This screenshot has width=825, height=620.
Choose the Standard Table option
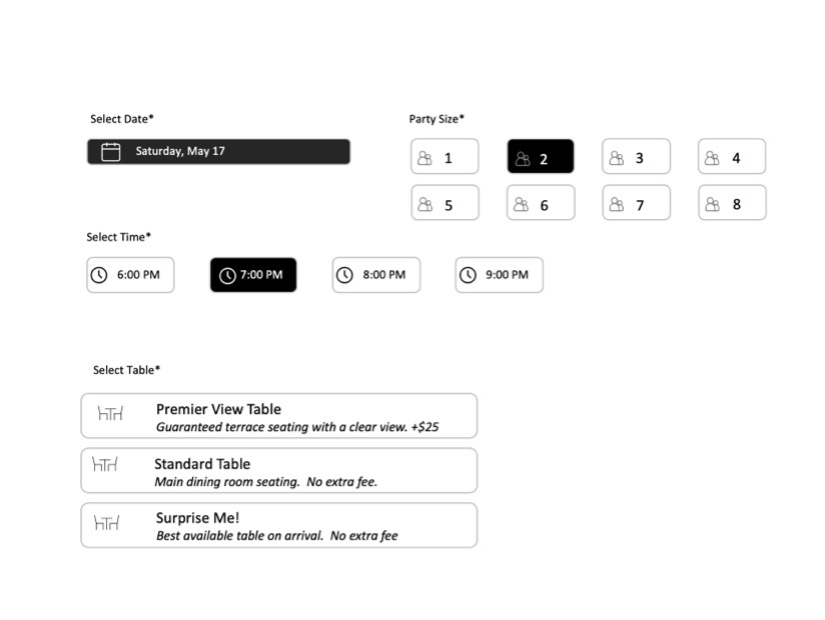279,471
